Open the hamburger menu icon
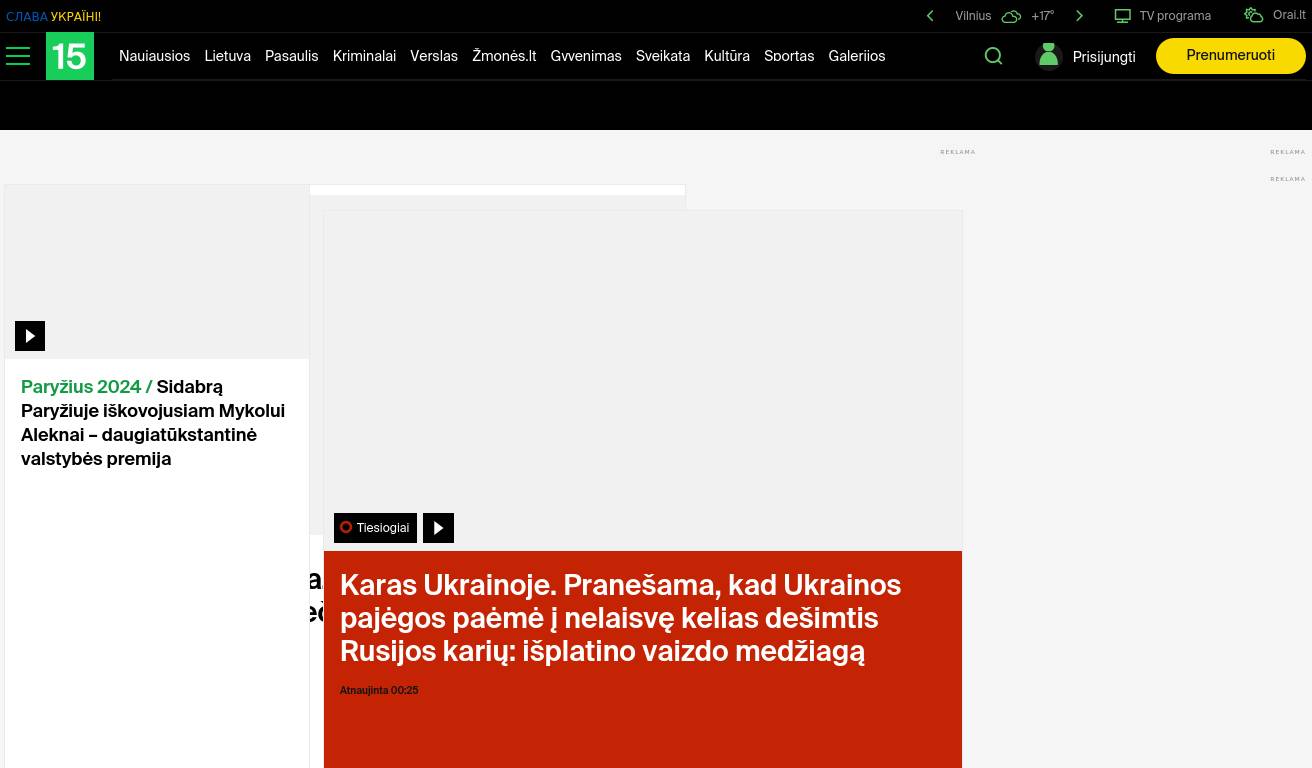 tap(18, 56)
